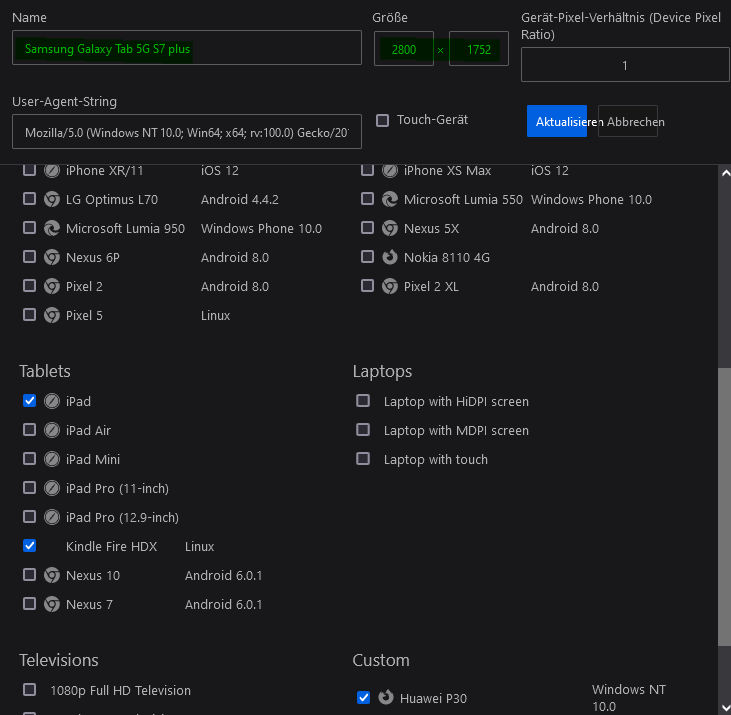Click the device Name input field
The width and height of the screenshot is (731, 715).
(187, 48)
